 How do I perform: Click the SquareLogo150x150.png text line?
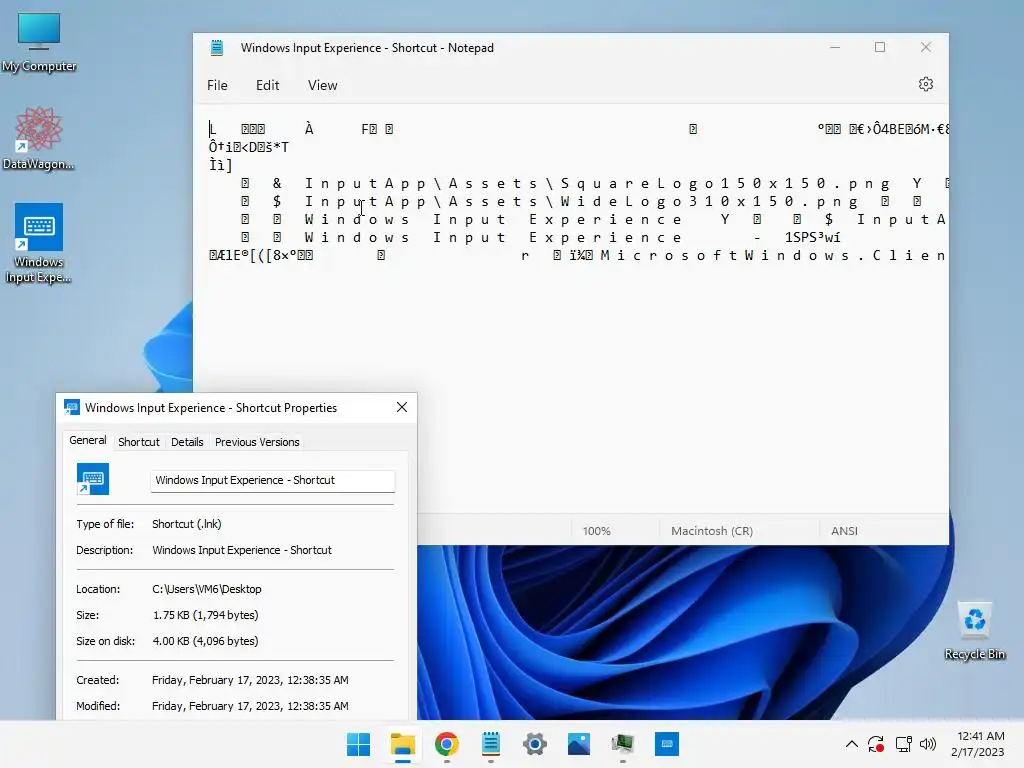point(596,184)
